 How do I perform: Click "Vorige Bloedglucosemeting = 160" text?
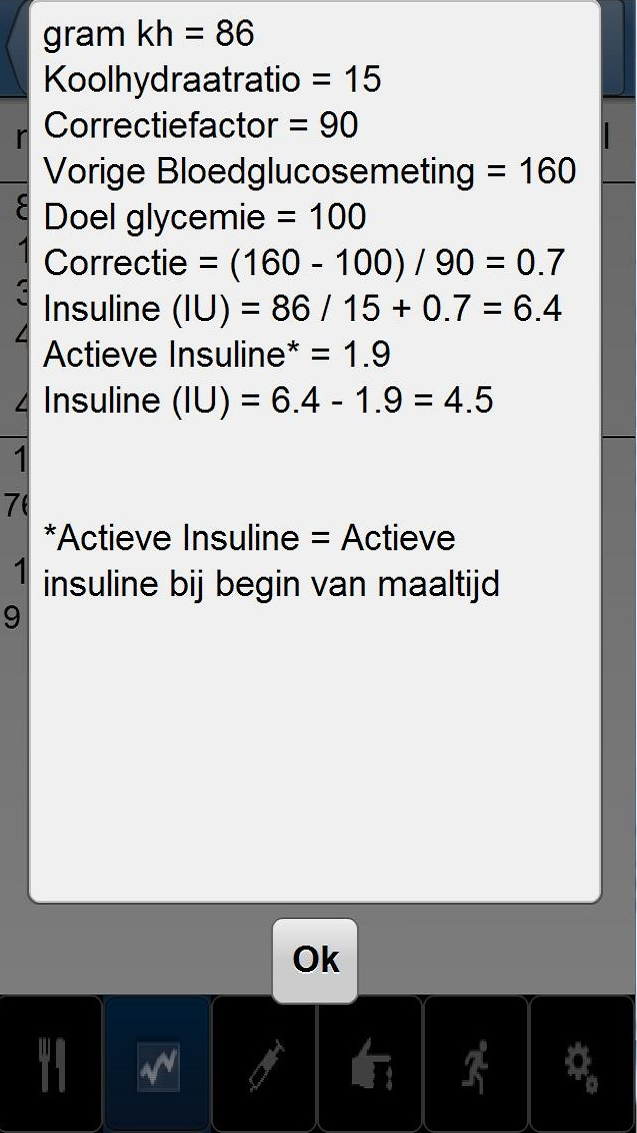coord(309,171)
